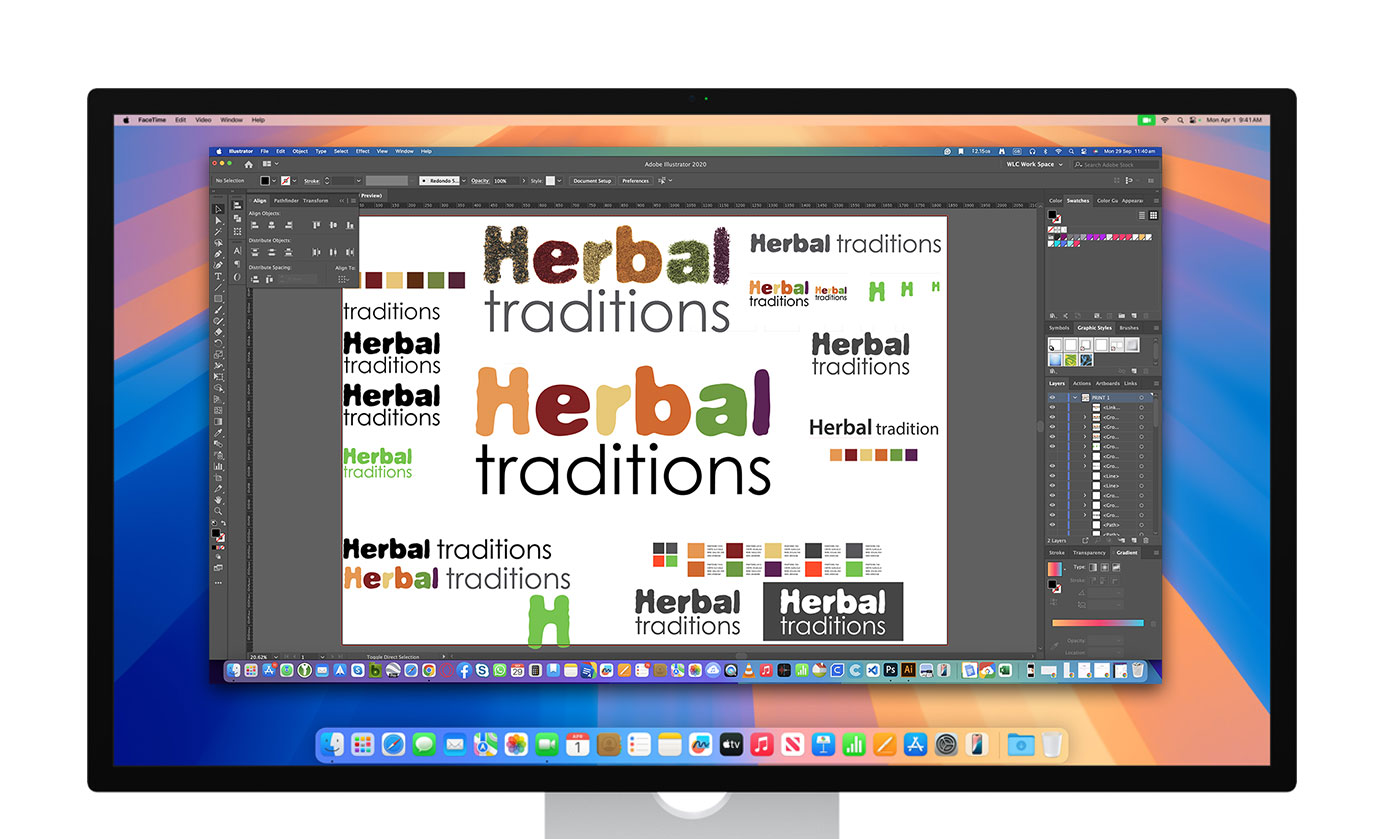The width and height of the screenshot is (1385, 839).
Task: Open the Effect menu
Action: (362, 151)
